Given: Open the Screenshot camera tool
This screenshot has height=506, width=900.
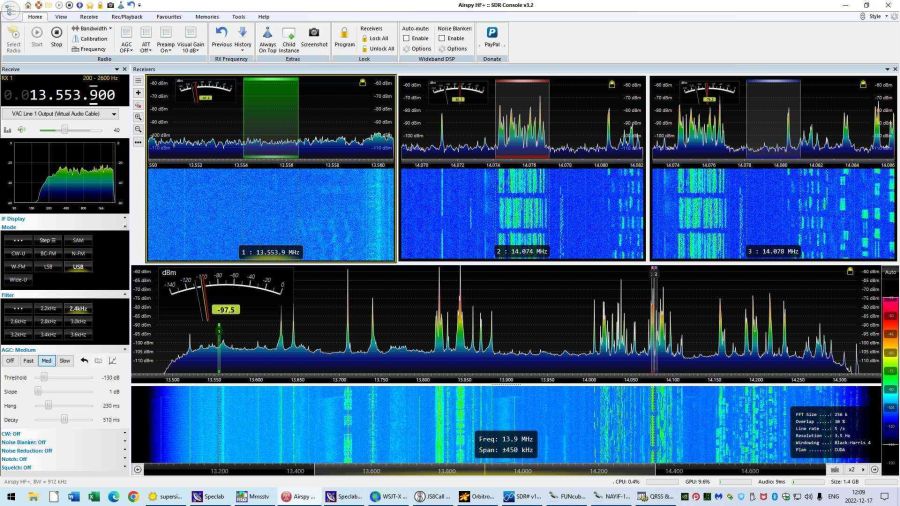Looking at the screenshot, I should [314, 37].
